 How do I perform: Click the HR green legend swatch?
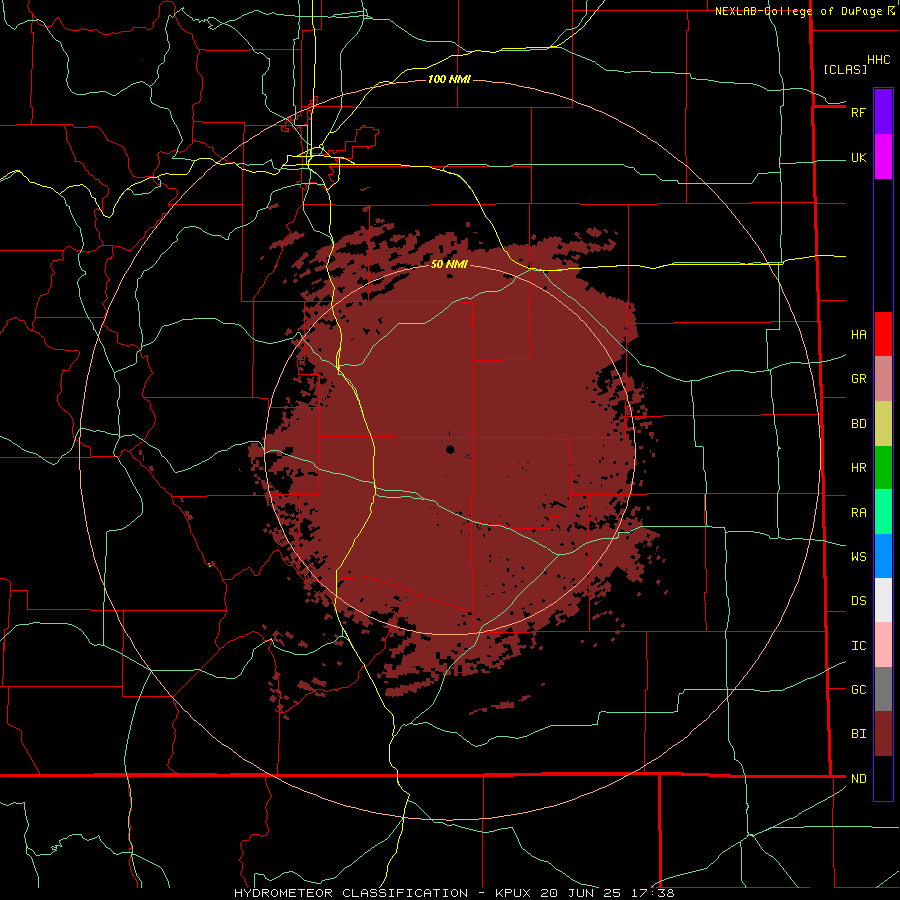[x=883, y=468]
